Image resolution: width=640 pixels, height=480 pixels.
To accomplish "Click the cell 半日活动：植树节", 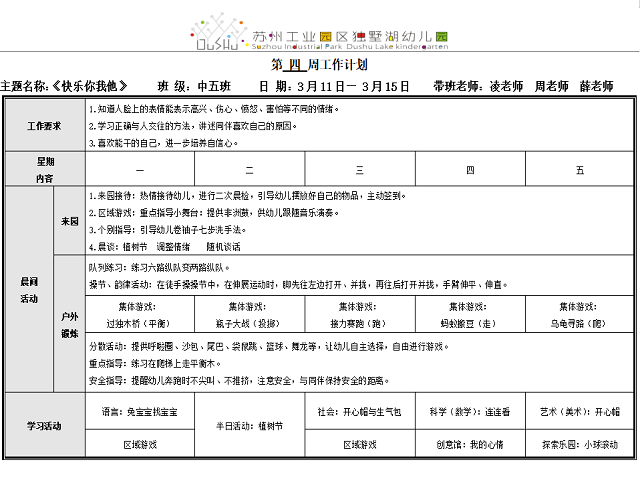I will coord(249,425).
